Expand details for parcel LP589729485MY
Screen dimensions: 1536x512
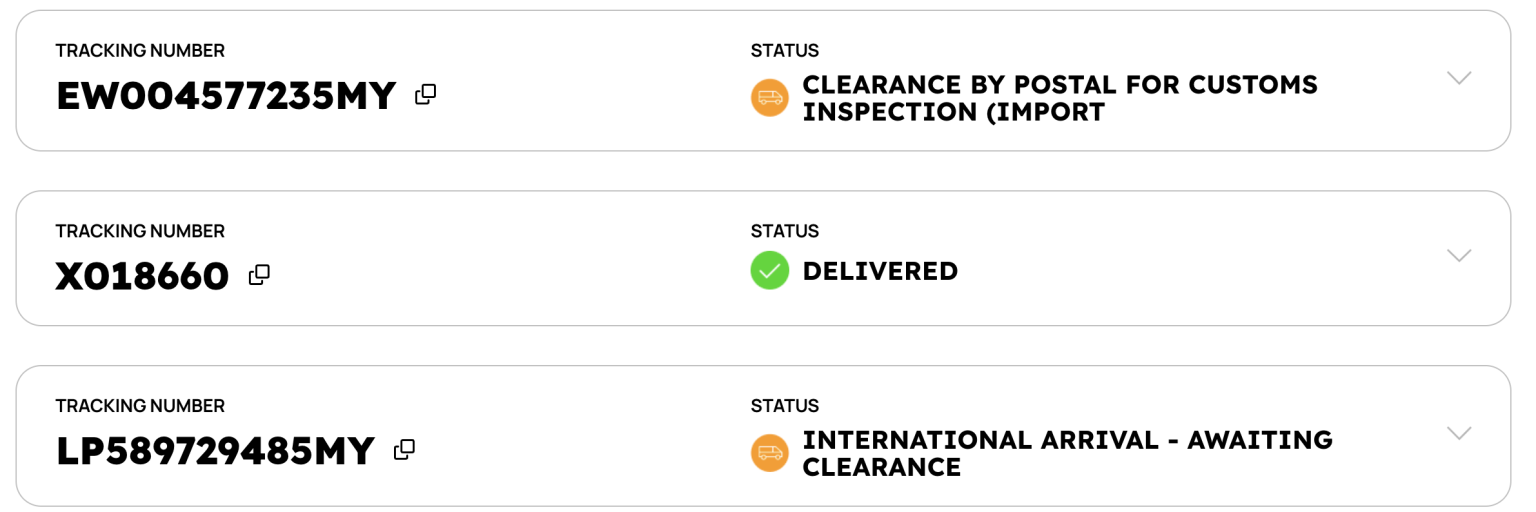coord(1459,434)
